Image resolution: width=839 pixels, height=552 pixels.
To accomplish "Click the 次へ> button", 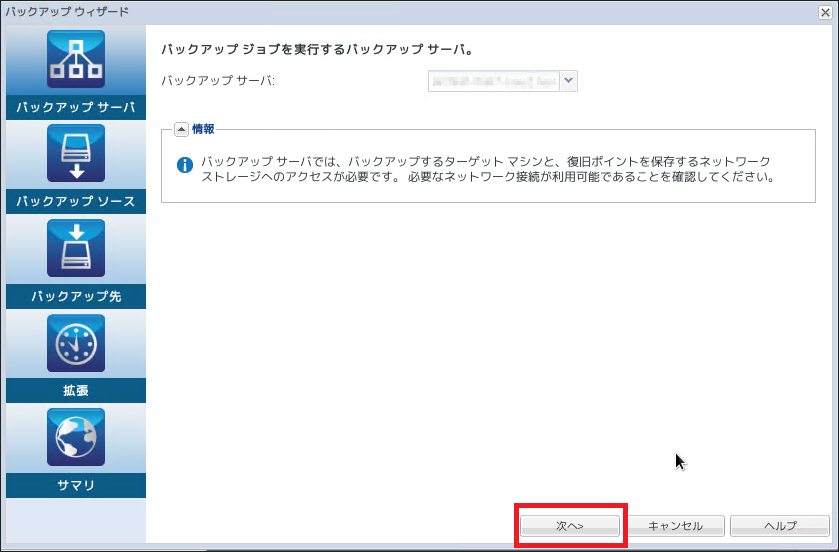I will (x=570, y=526).
